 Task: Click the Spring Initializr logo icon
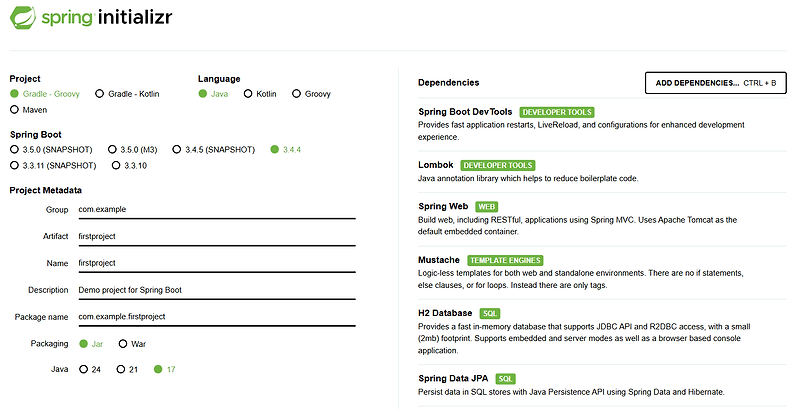pos(24,19)
